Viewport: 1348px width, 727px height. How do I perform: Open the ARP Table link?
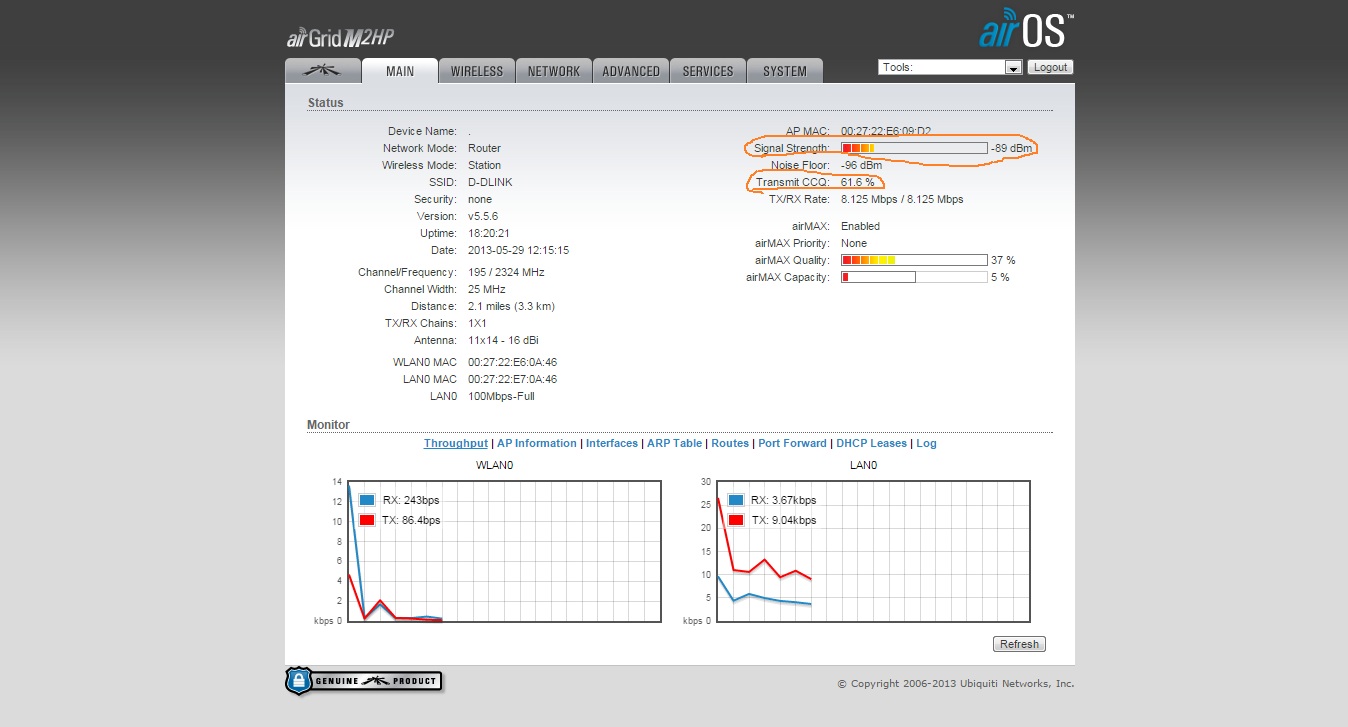674,443
